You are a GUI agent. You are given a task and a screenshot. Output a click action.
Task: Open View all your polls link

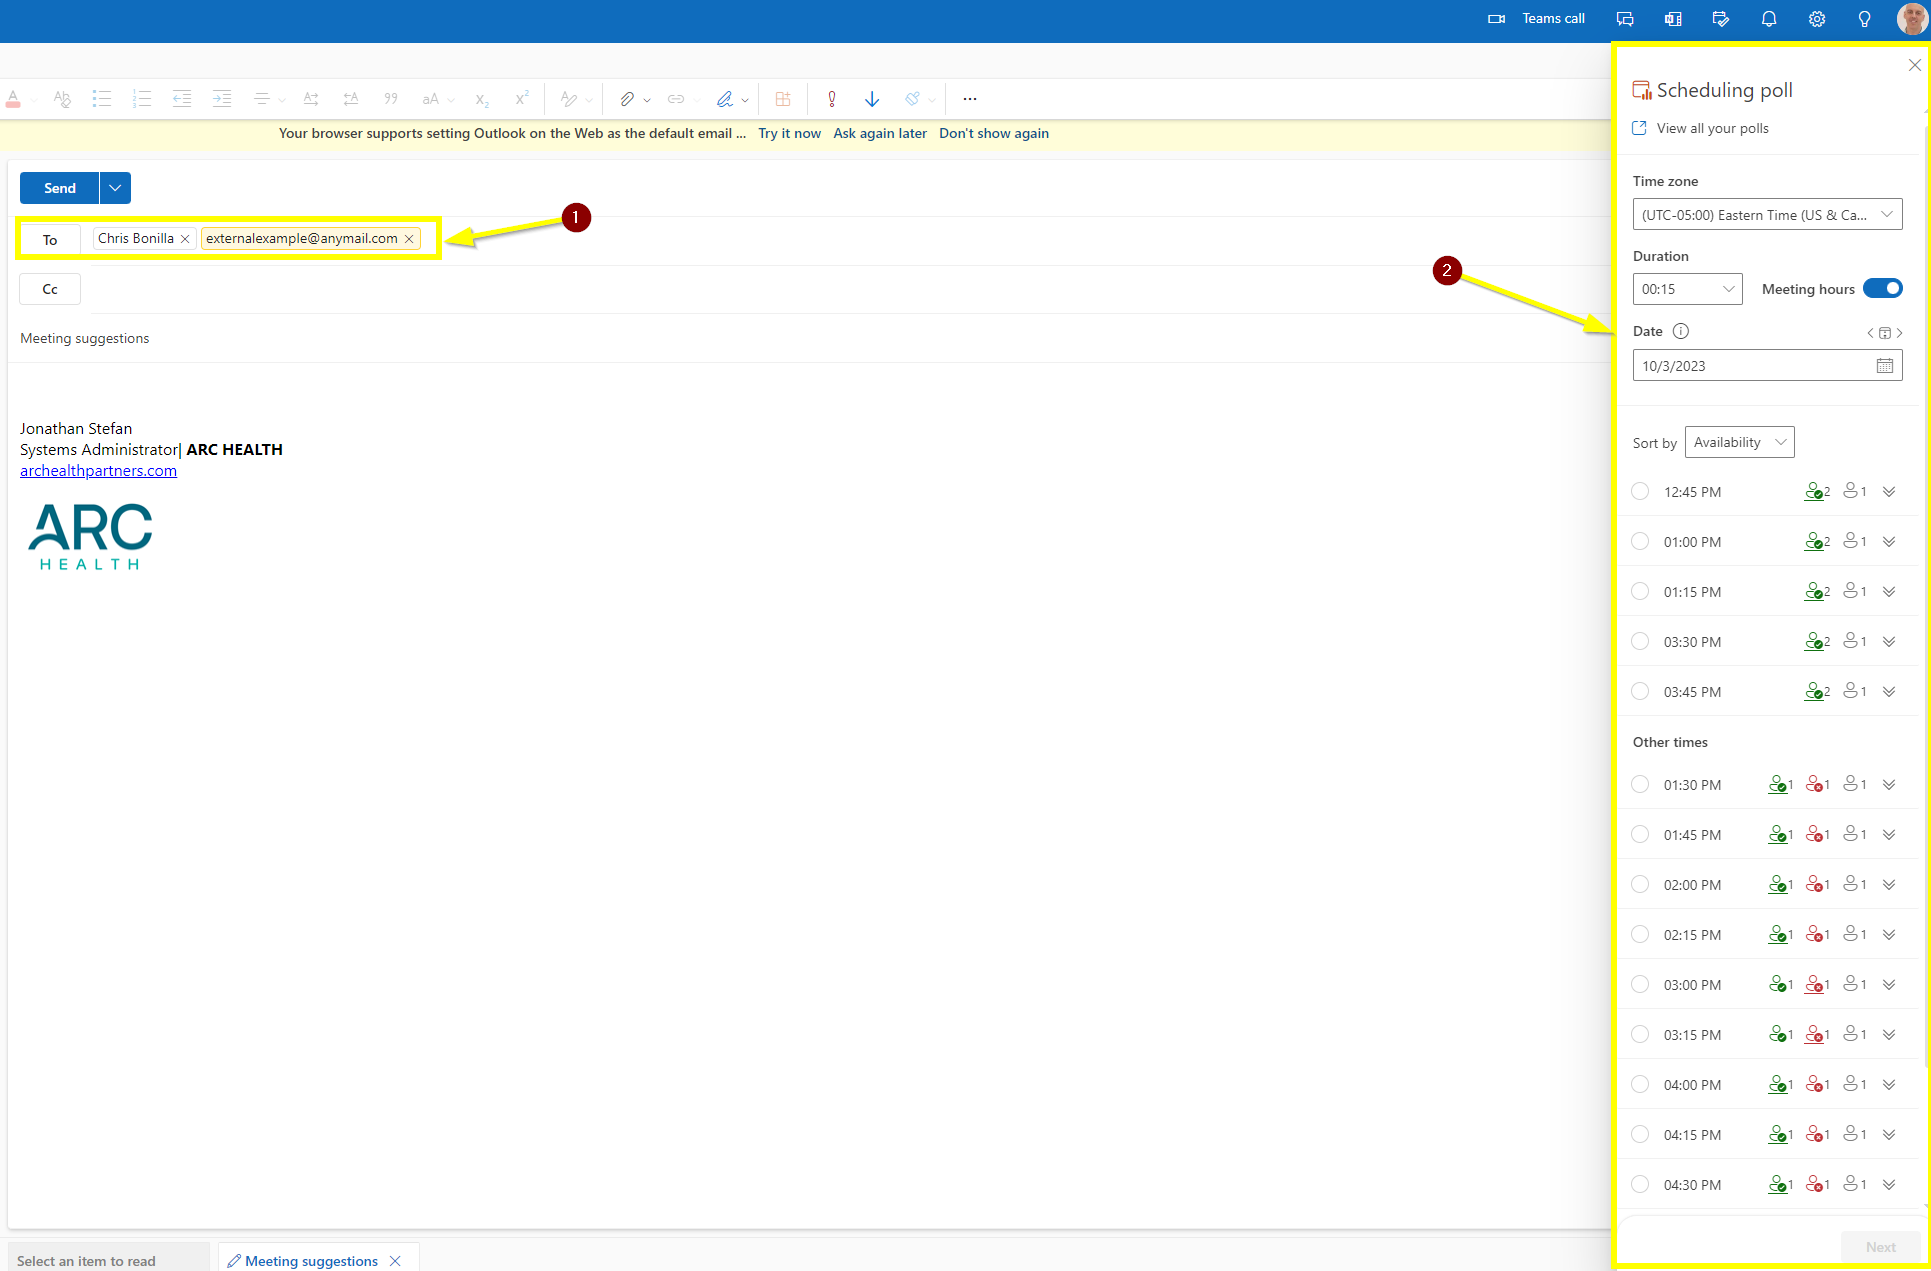[x=1712, y=128]
